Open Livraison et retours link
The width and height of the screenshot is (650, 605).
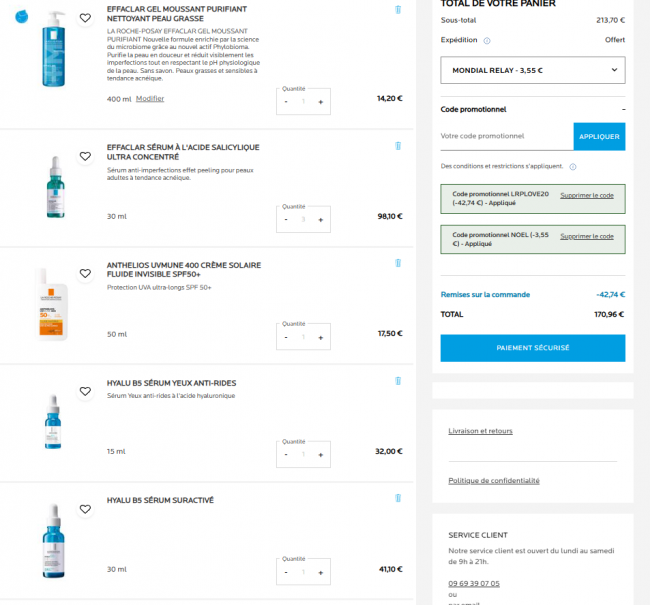tap(481, 431)
